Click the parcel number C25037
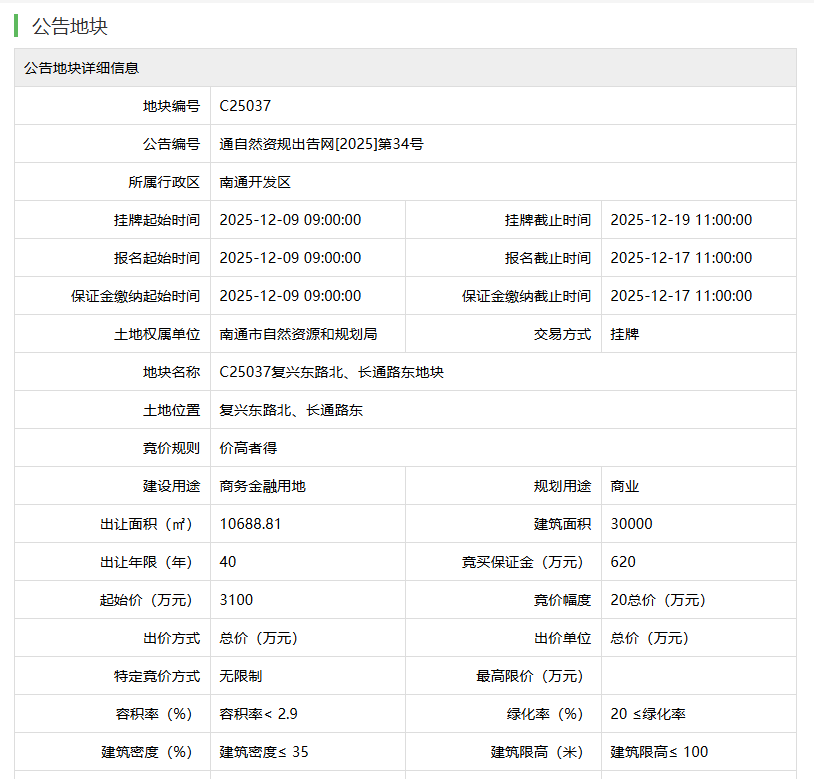This screenshot has height=779, width=814. pos(245,104)
